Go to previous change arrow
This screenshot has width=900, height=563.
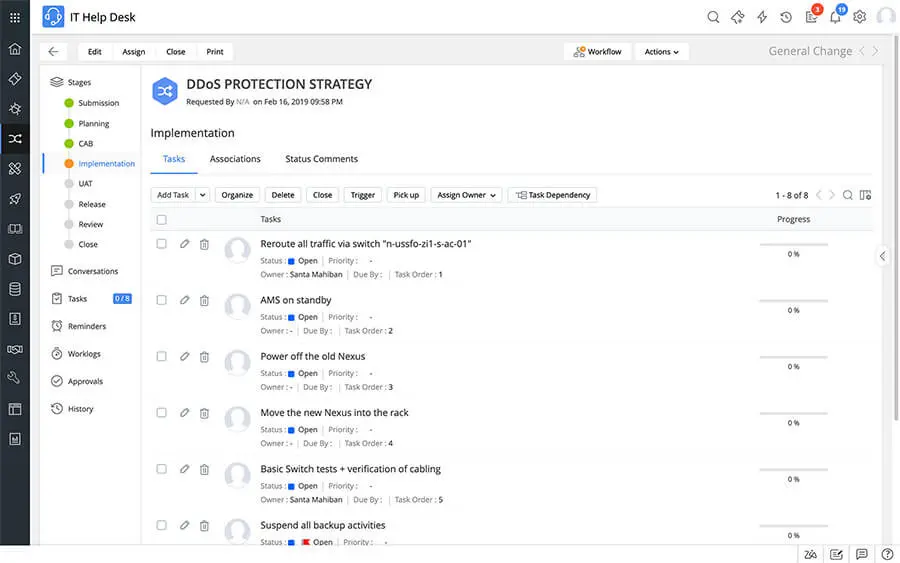coord(862,51)
